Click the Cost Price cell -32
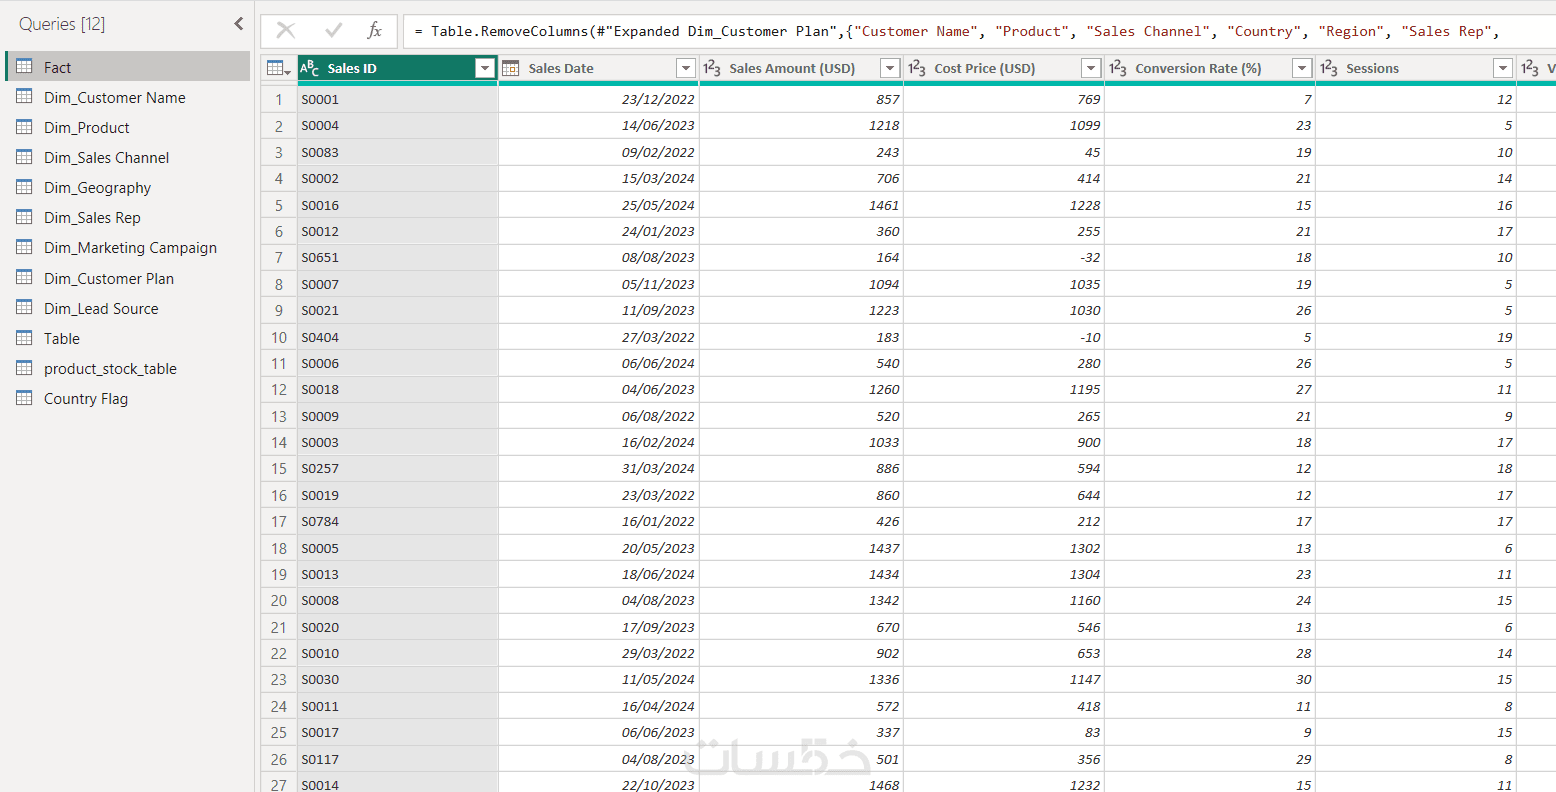This screenshot has width=1556, height=792. pyautogui.click(x=1004, y=257)
